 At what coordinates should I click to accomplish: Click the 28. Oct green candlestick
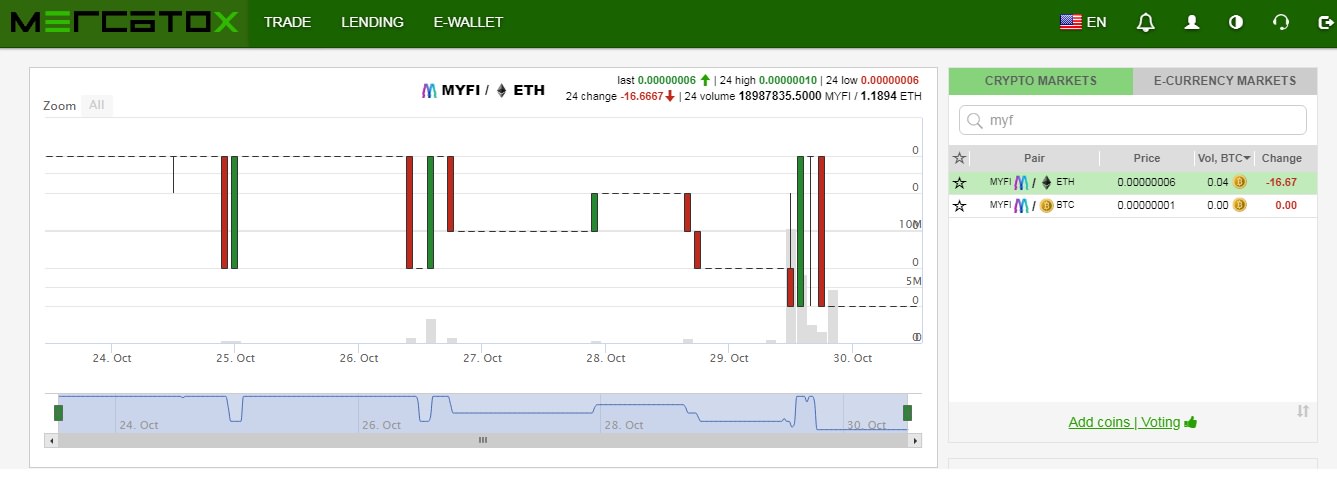(594, 212)
